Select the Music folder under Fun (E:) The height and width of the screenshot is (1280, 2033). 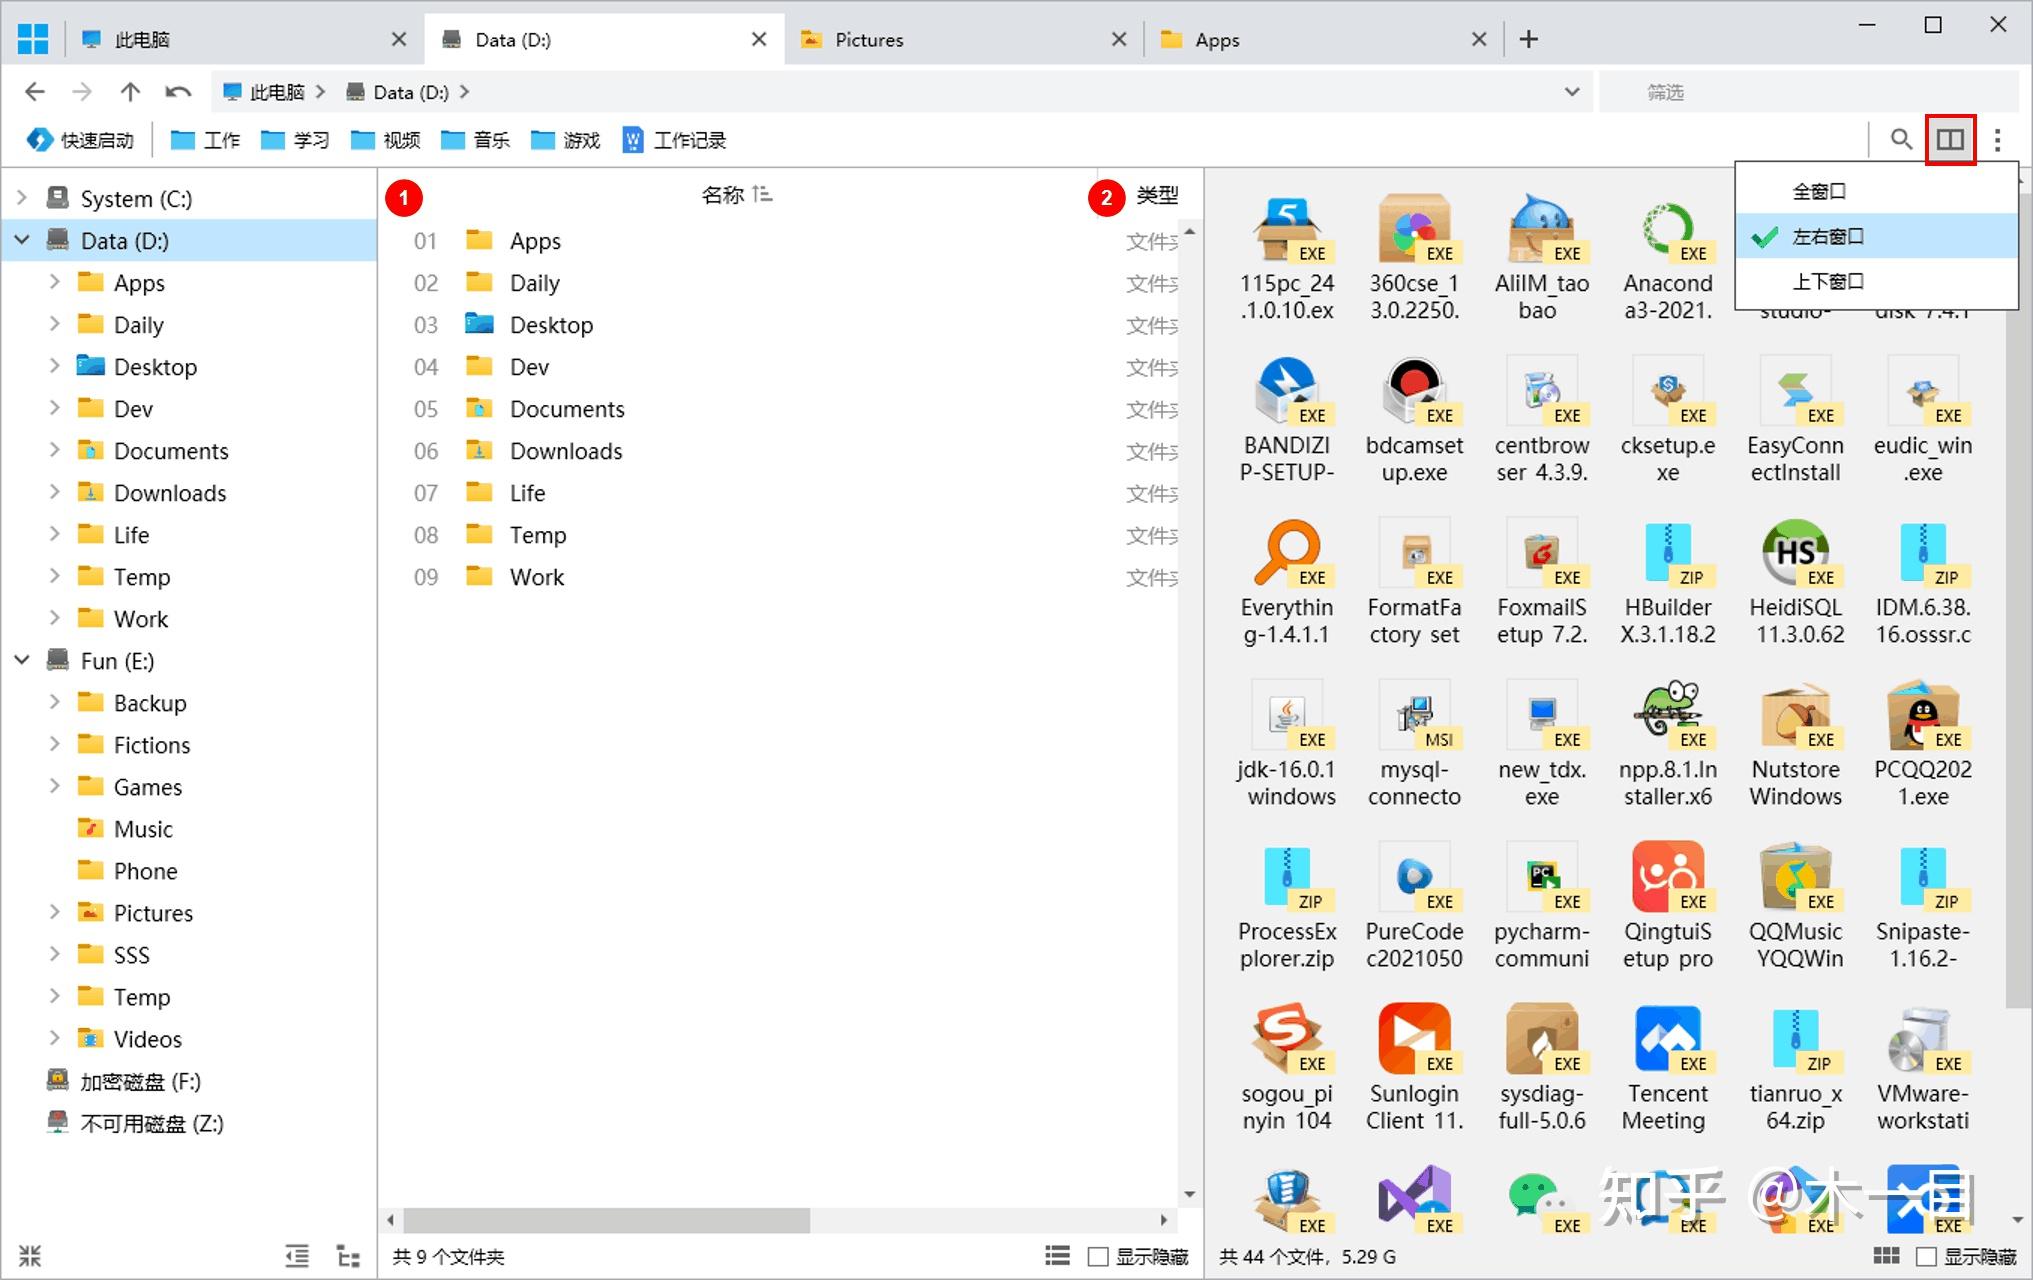pos(143,829)
